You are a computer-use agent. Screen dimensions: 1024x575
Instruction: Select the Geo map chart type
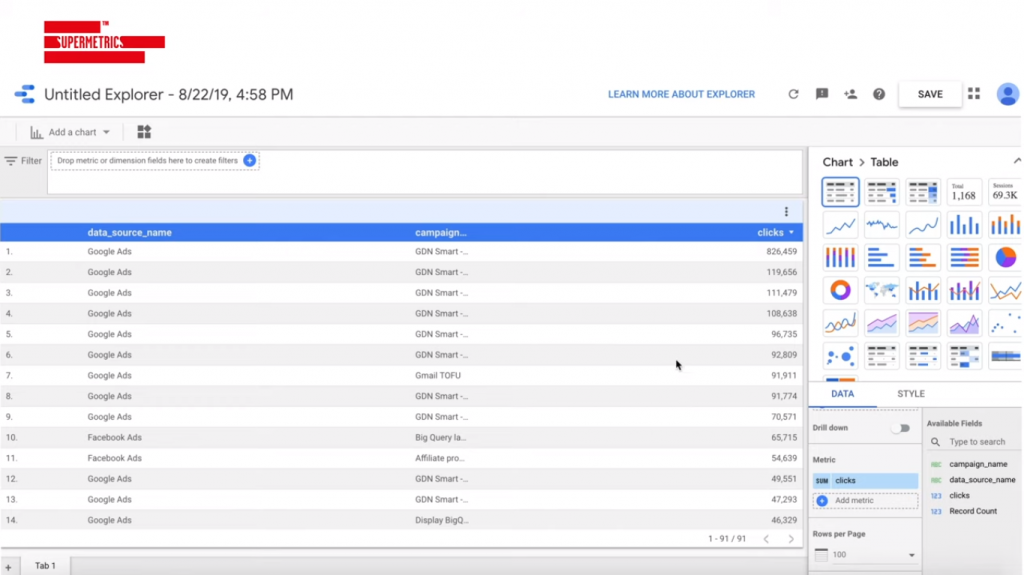pyautogui.click(x=882, y=290)
